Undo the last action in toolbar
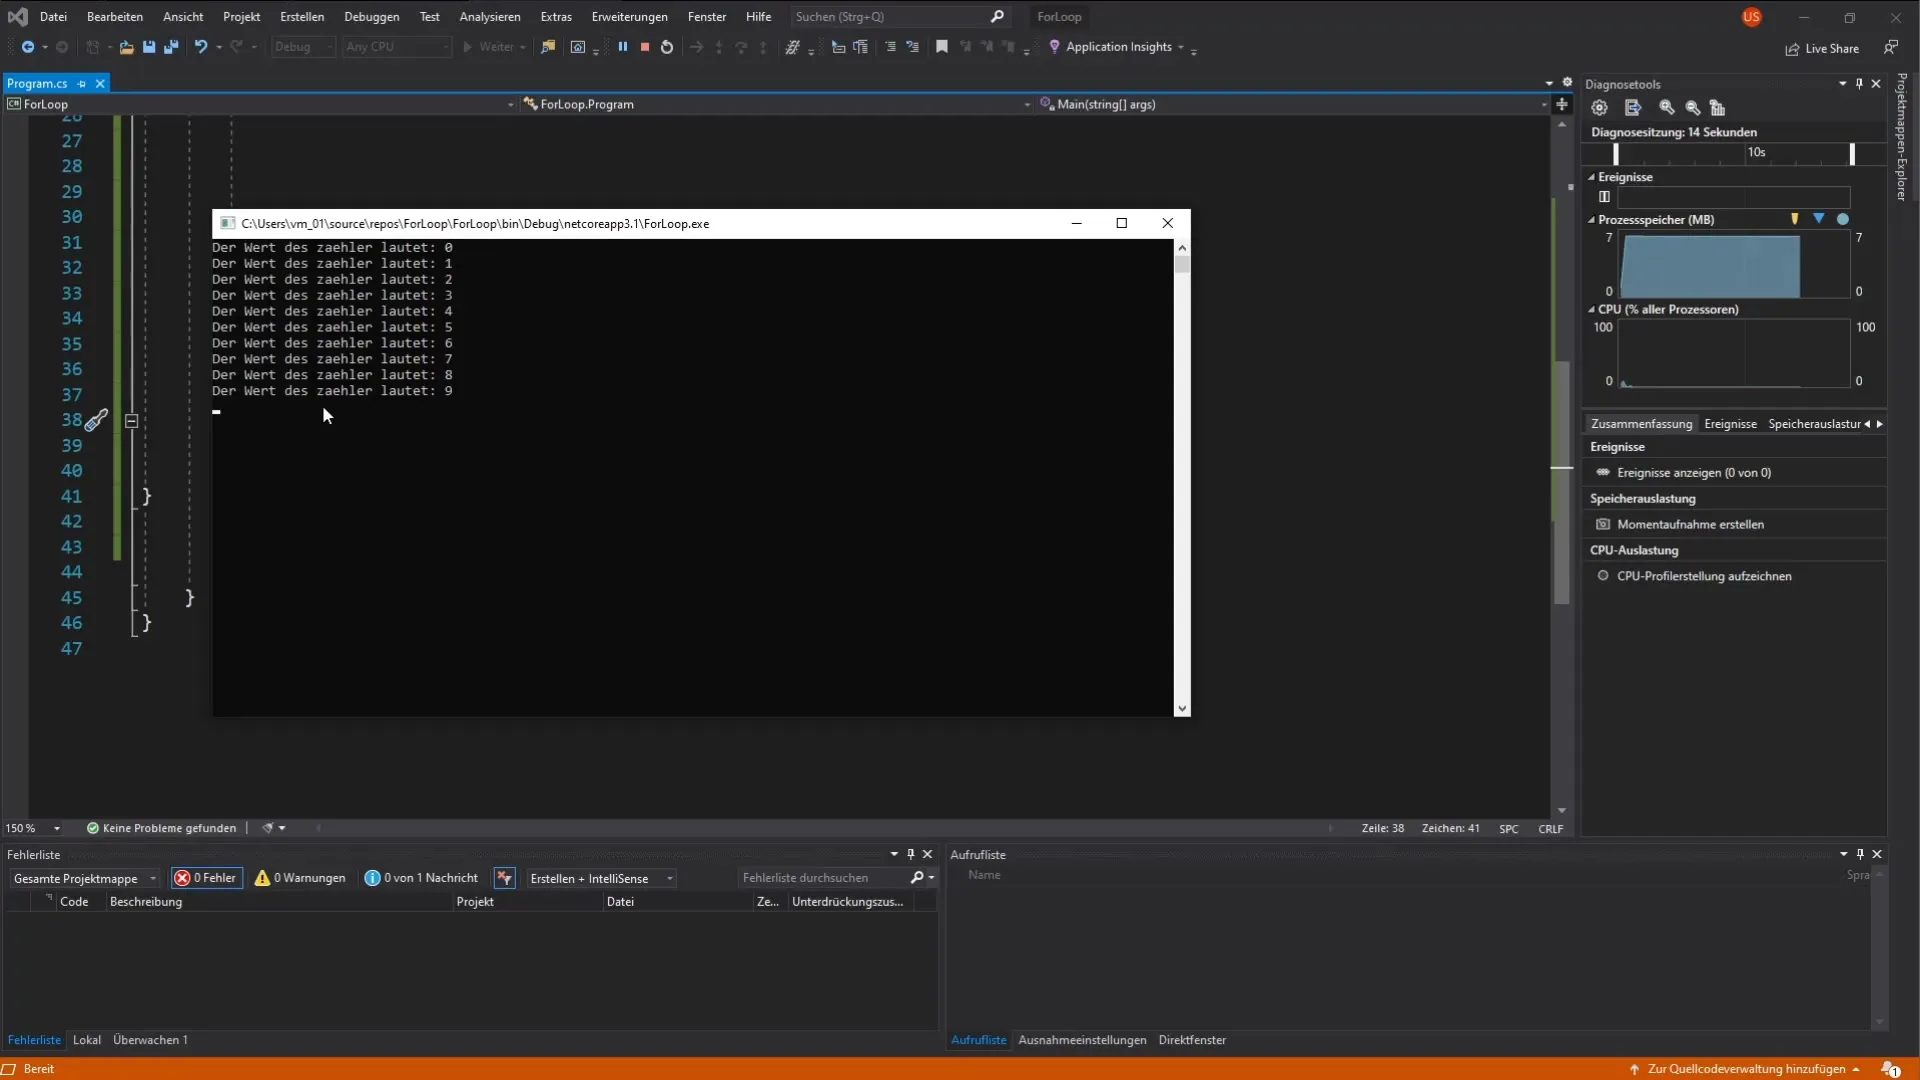1920x1080 pixels. point(201,47)
